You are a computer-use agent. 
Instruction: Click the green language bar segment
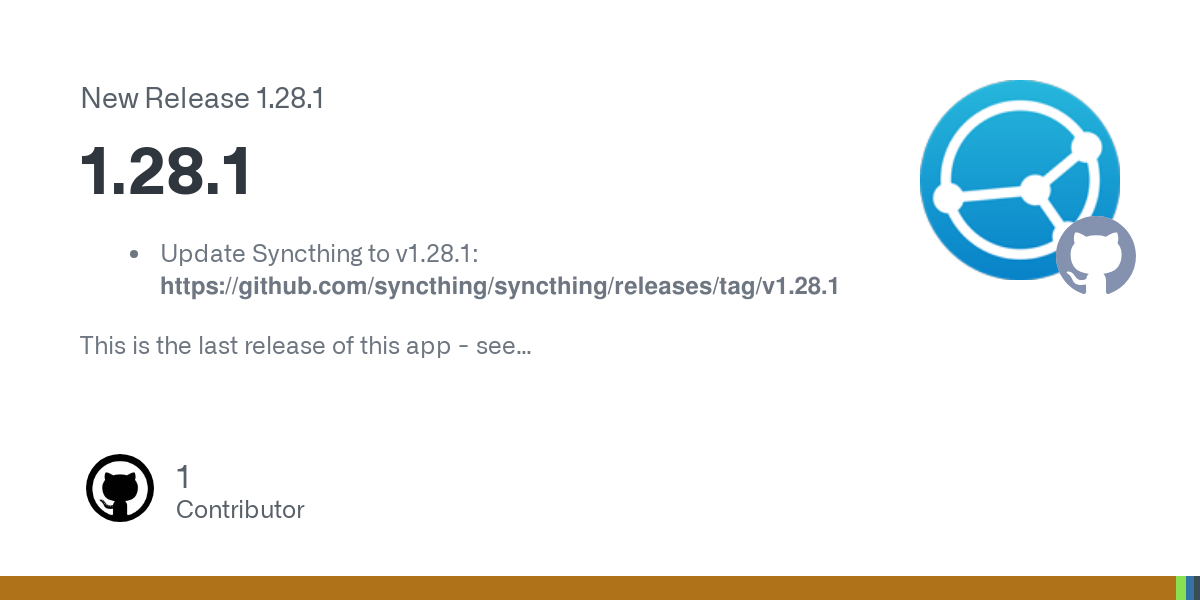coord(1180,588)
